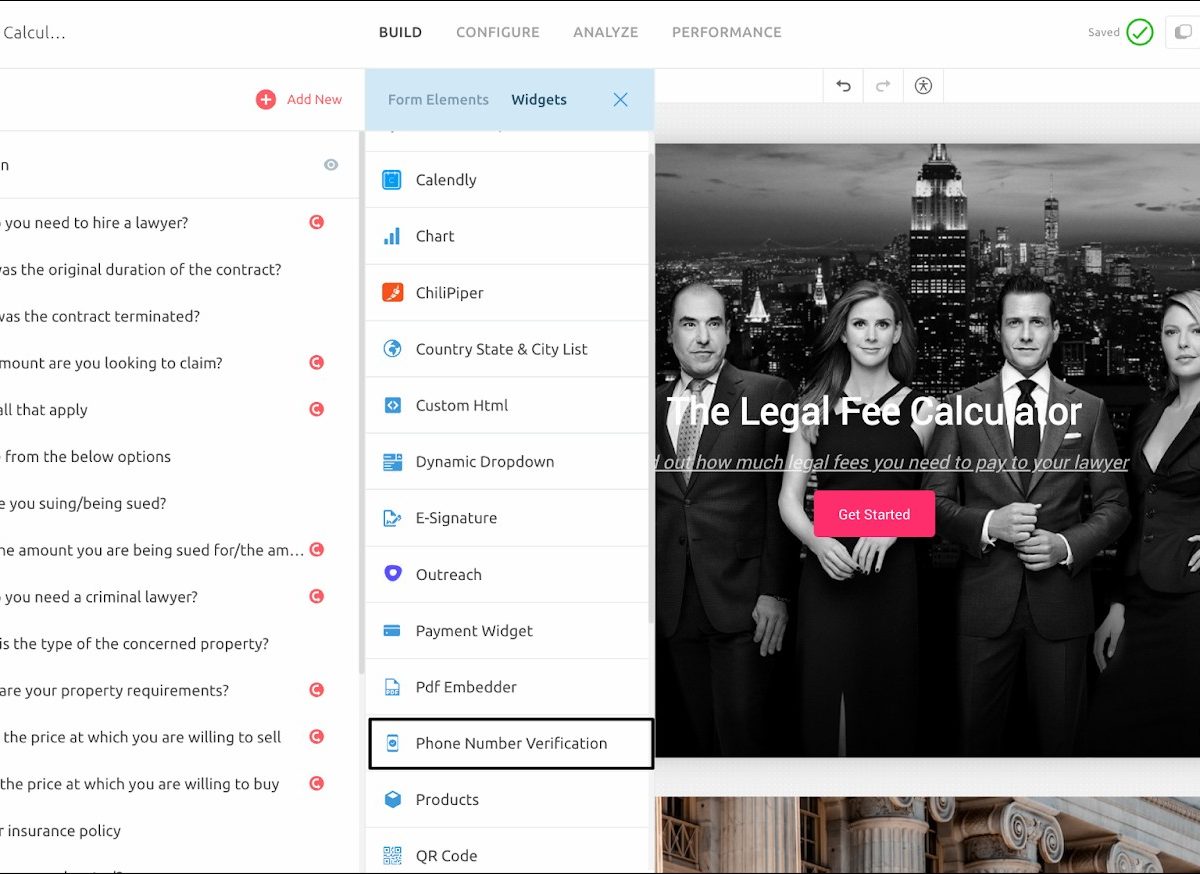Click the undo arrow icon
Viewport: 1200px width, 874px height.
(843, 86)
